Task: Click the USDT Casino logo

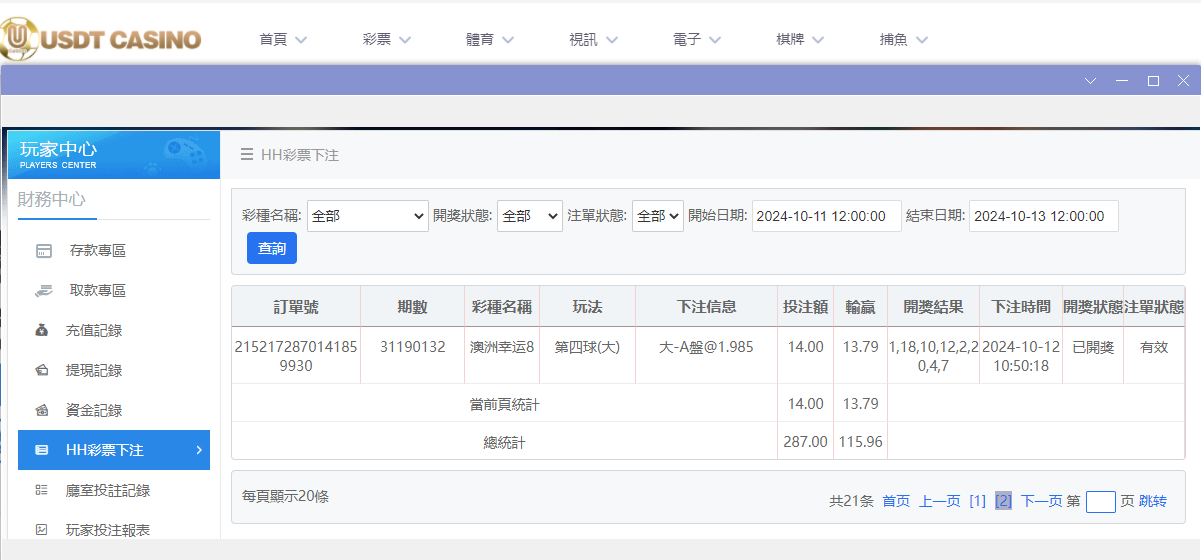Action: pyautogui.click(x=102, y=38)
